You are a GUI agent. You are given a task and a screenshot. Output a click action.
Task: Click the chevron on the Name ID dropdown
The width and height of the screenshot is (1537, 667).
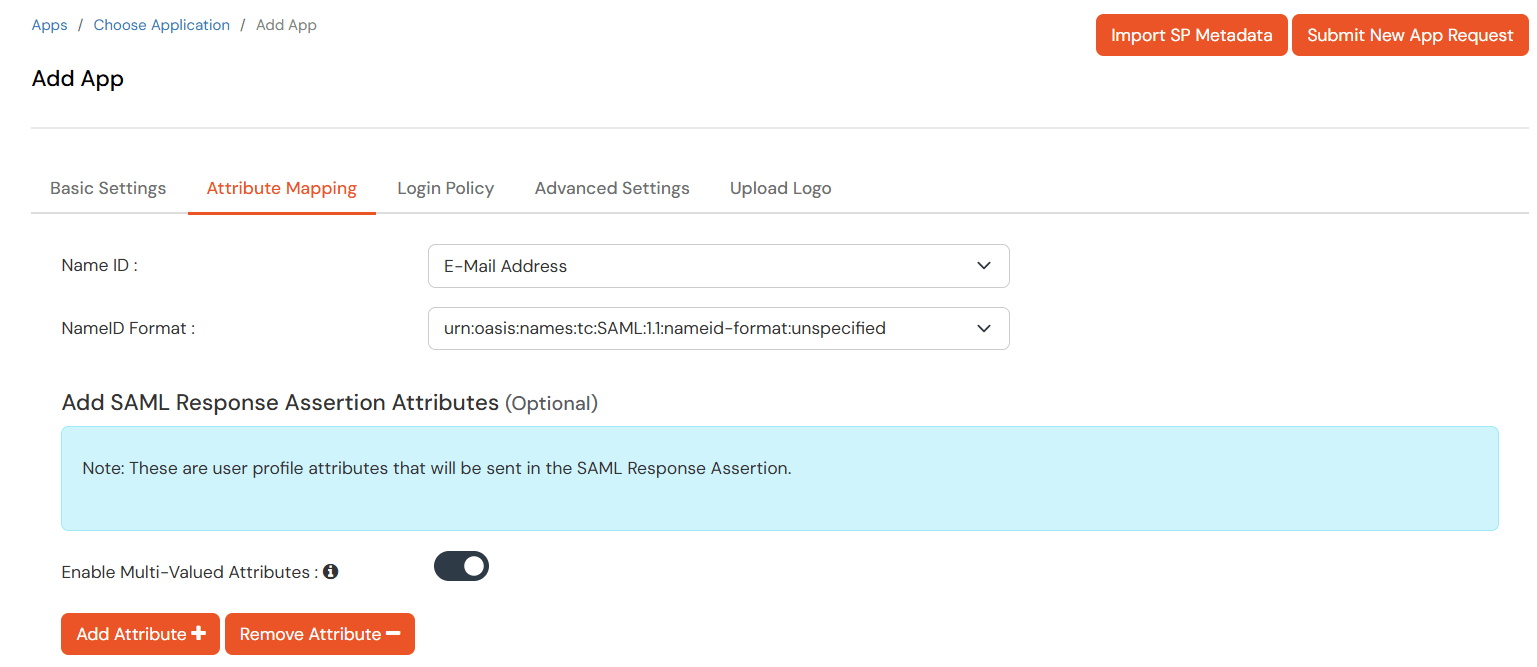pos(986,266)
